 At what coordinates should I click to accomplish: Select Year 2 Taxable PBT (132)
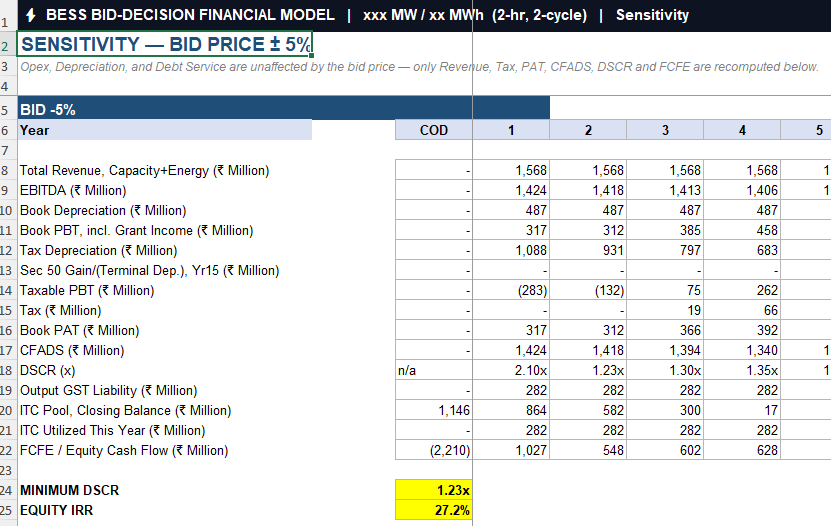tap(588, 291)
